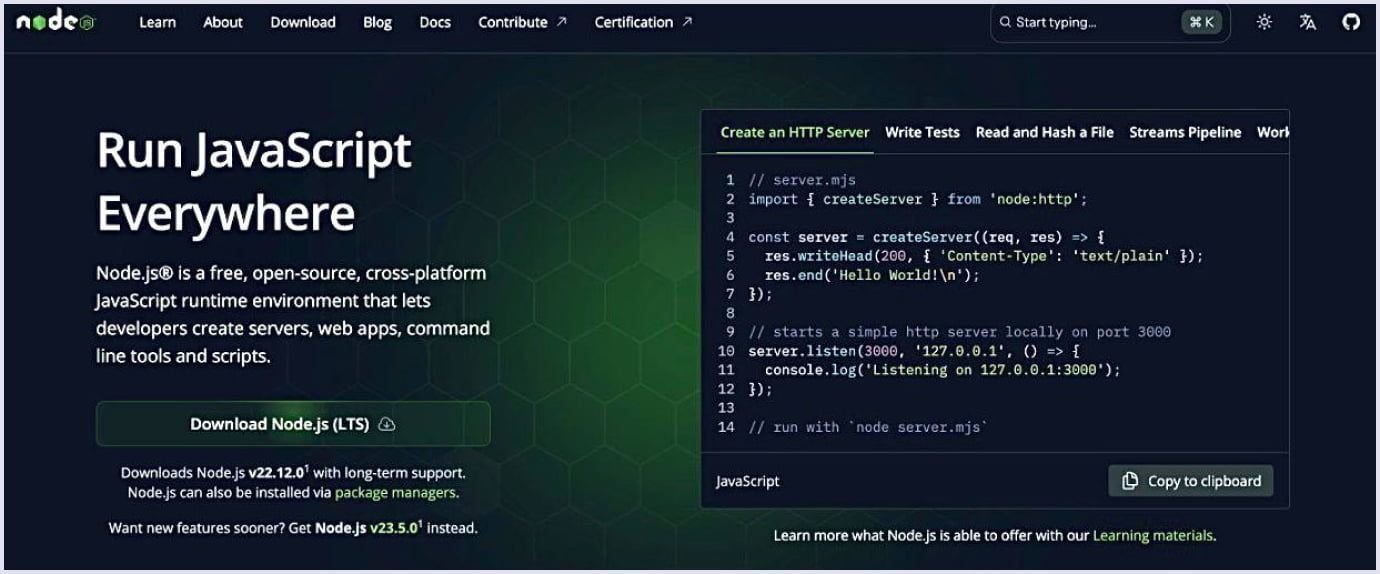Click the 'starts a simple http server' comment

click(959, 332)
